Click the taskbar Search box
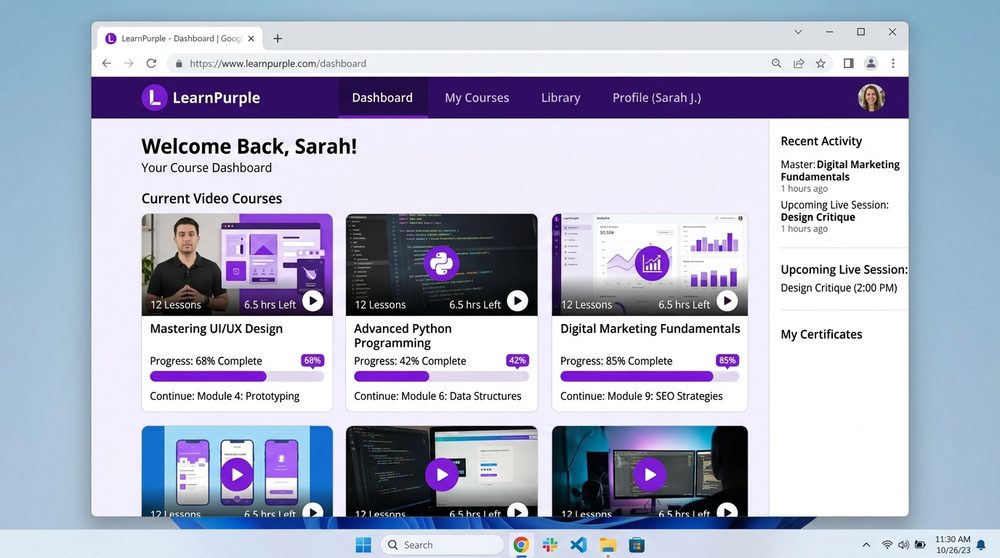The width and height of the screenshot is (1000, 558). [442, 545]
